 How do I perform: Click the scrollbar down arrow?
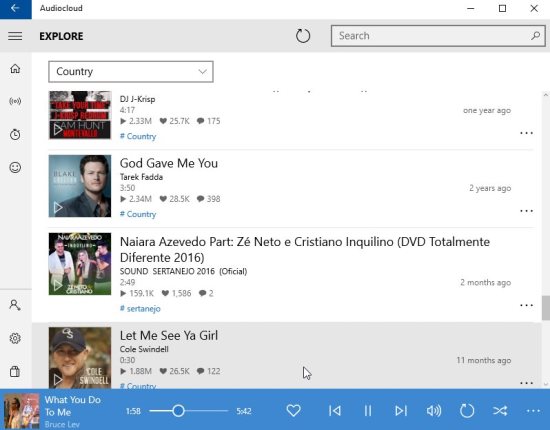(546, 384)
